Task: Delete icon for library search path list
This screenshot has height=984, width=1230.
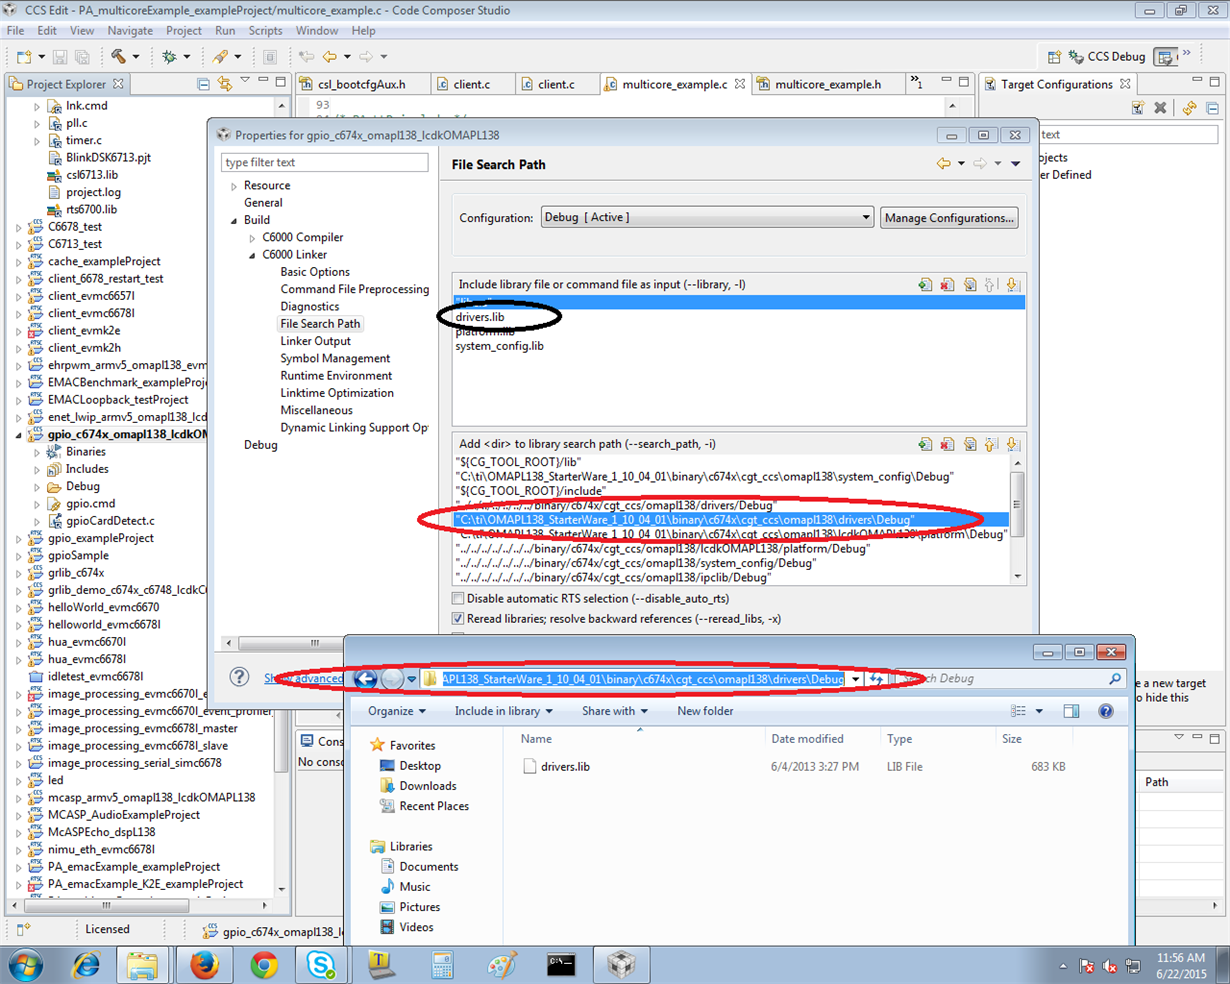Action: [947, 444]
